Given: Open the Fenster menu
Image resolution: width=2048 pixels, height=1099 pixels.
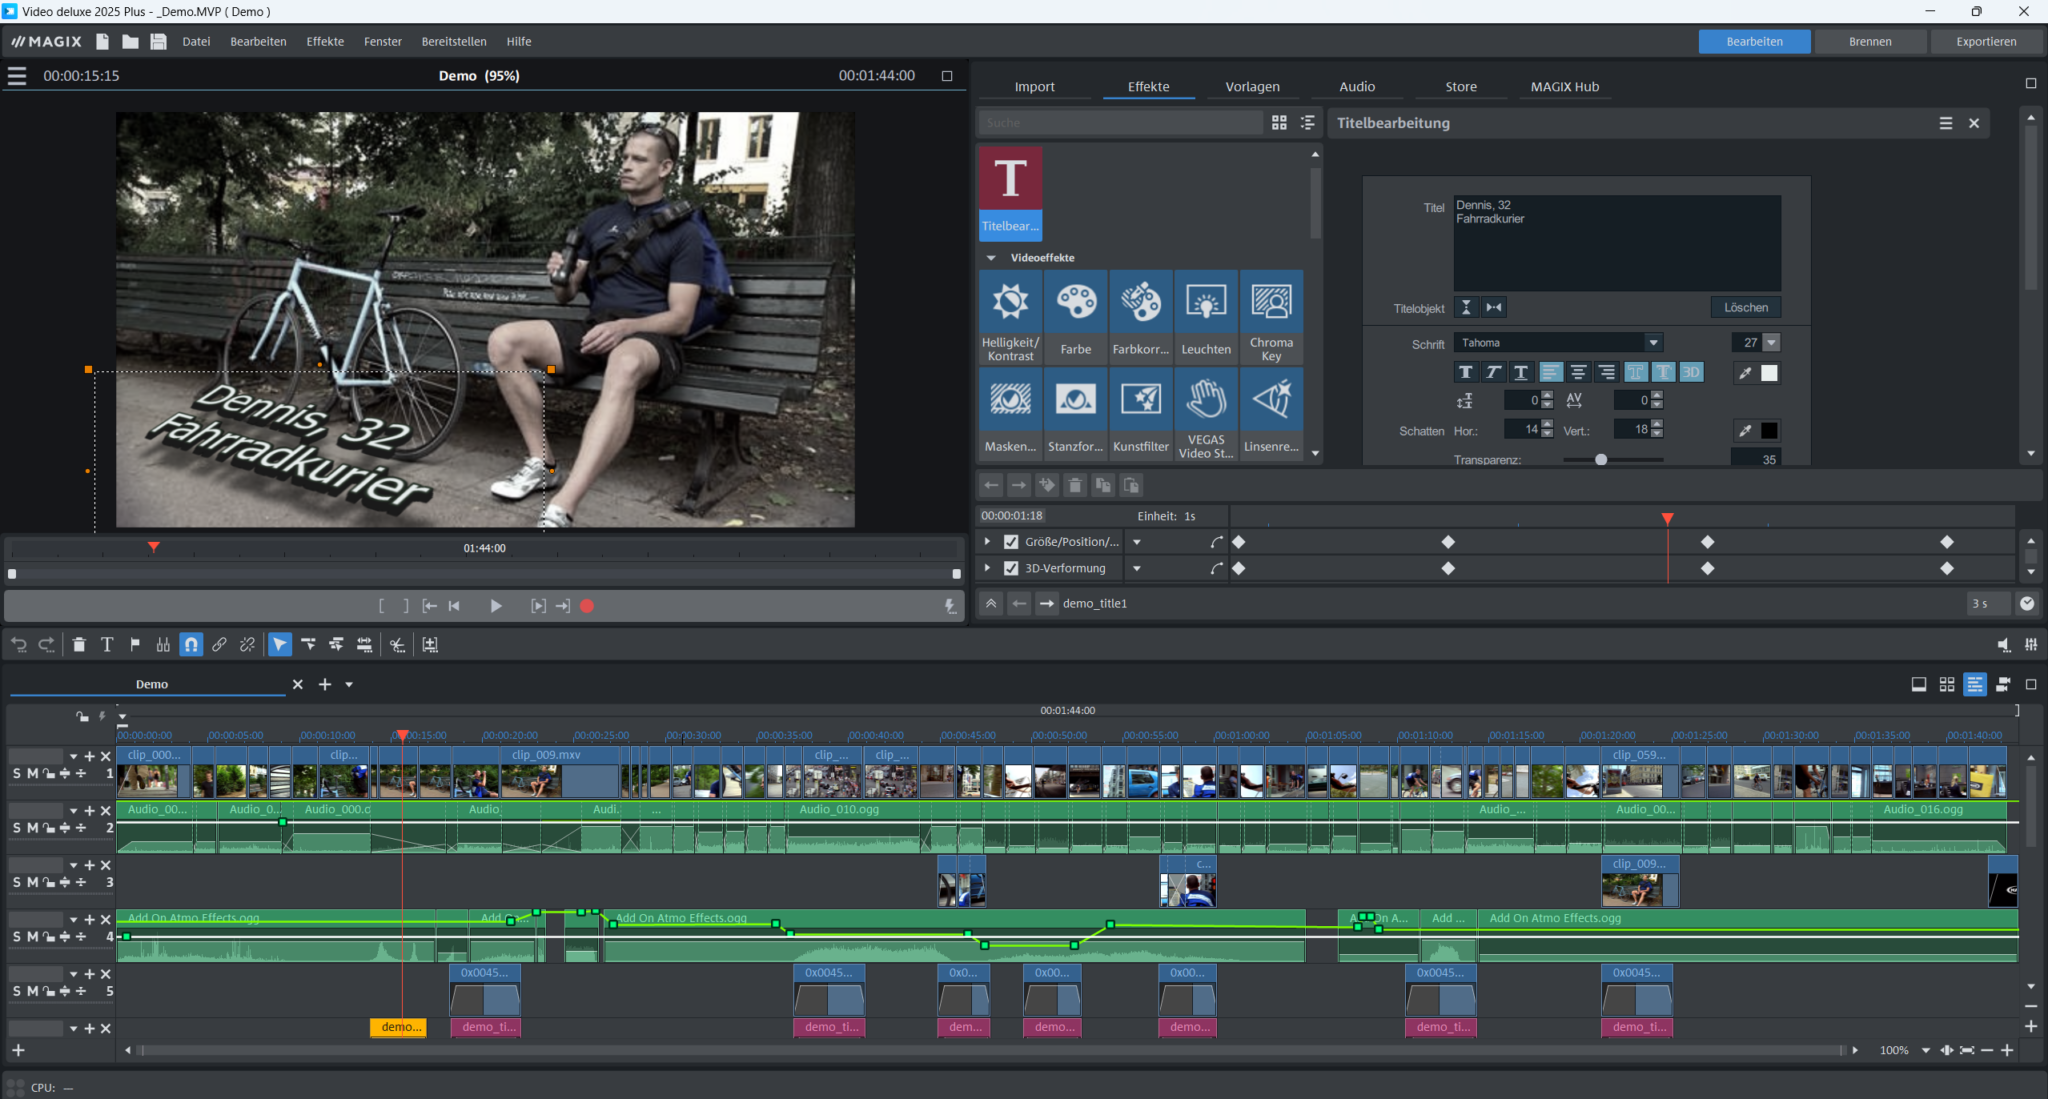Looking at the screenshot, I should pyautogui.click(x=382, y=41).
